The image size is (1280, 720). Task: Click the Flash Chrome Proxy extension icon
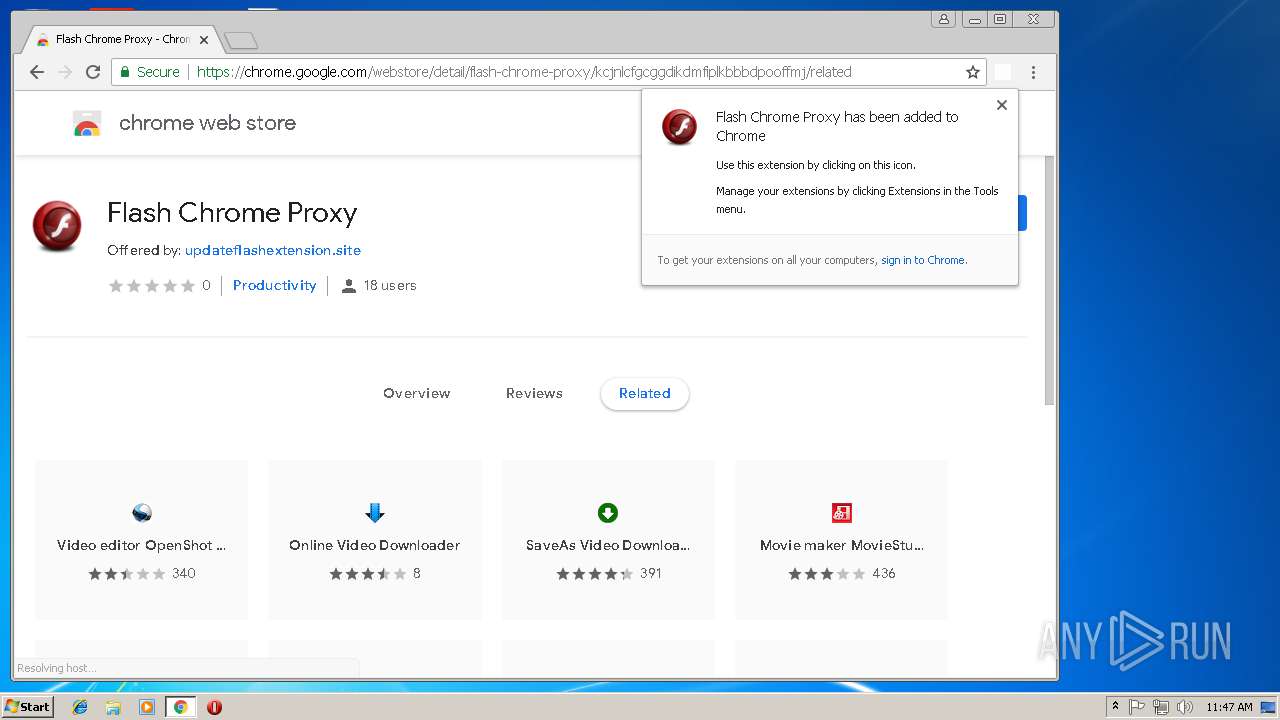[57, 225]
